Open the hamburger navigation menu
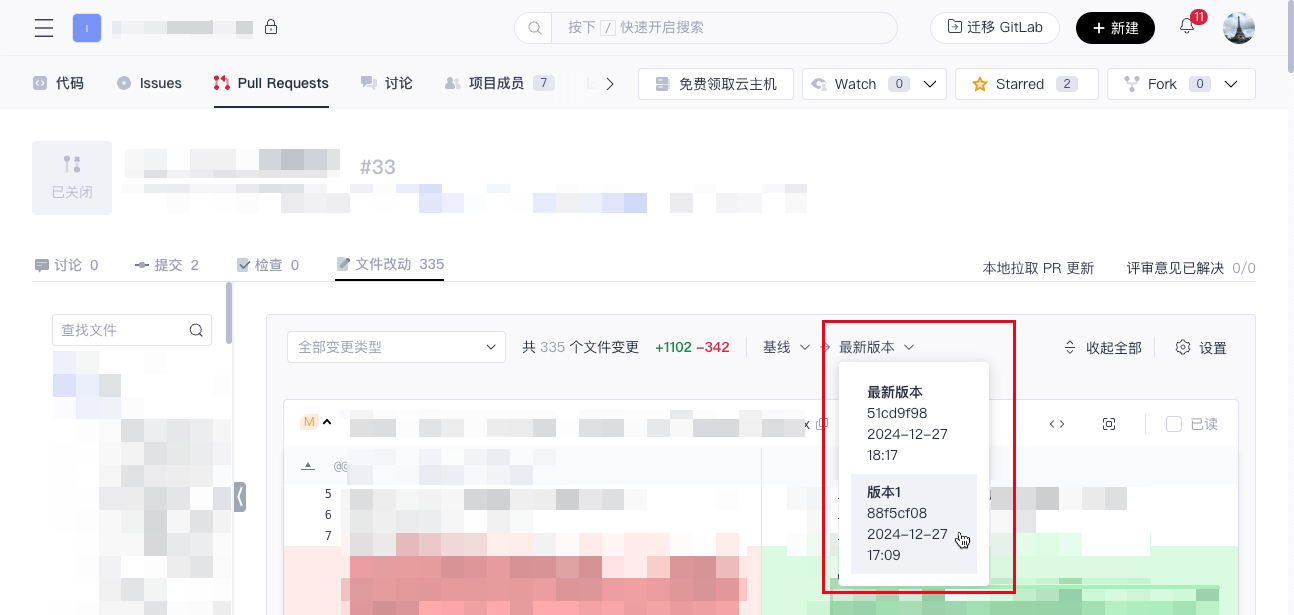The width and height of the screenshot is (1294, 615). click(x=44, y=28)
